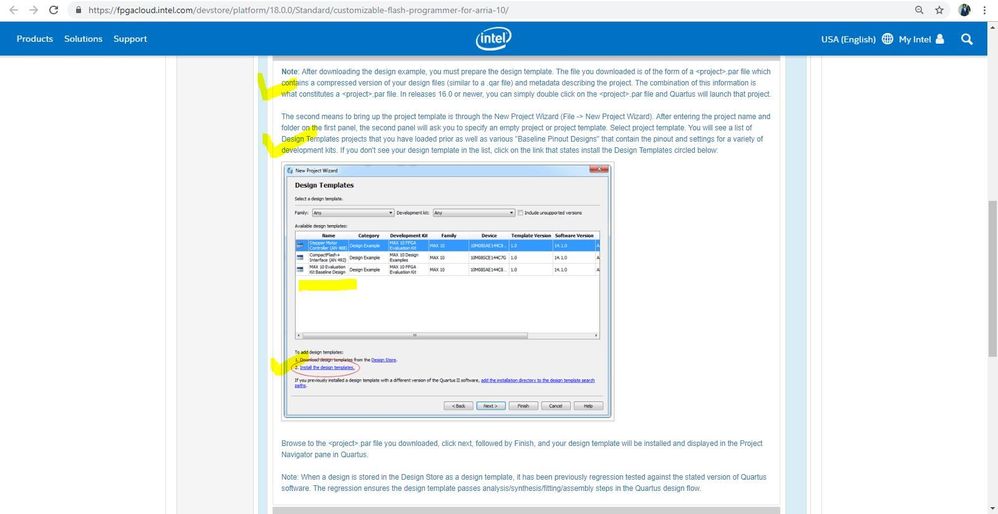Reload the current page
This screenshot has width=998, height=514.
pos(53,10)
